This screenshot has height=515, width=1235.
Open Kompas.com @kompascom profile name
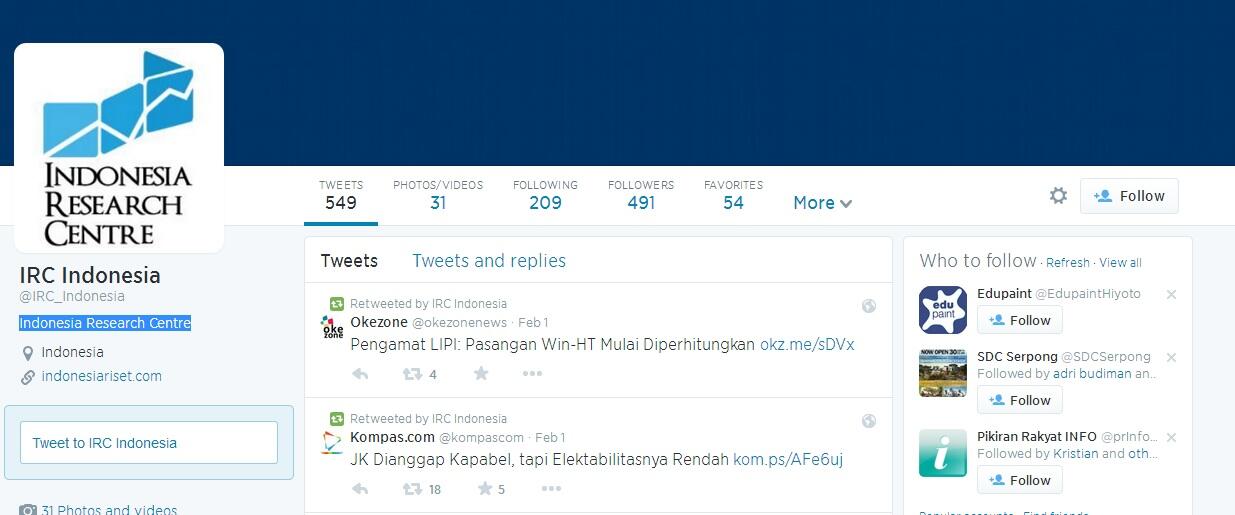pos(437,437)
